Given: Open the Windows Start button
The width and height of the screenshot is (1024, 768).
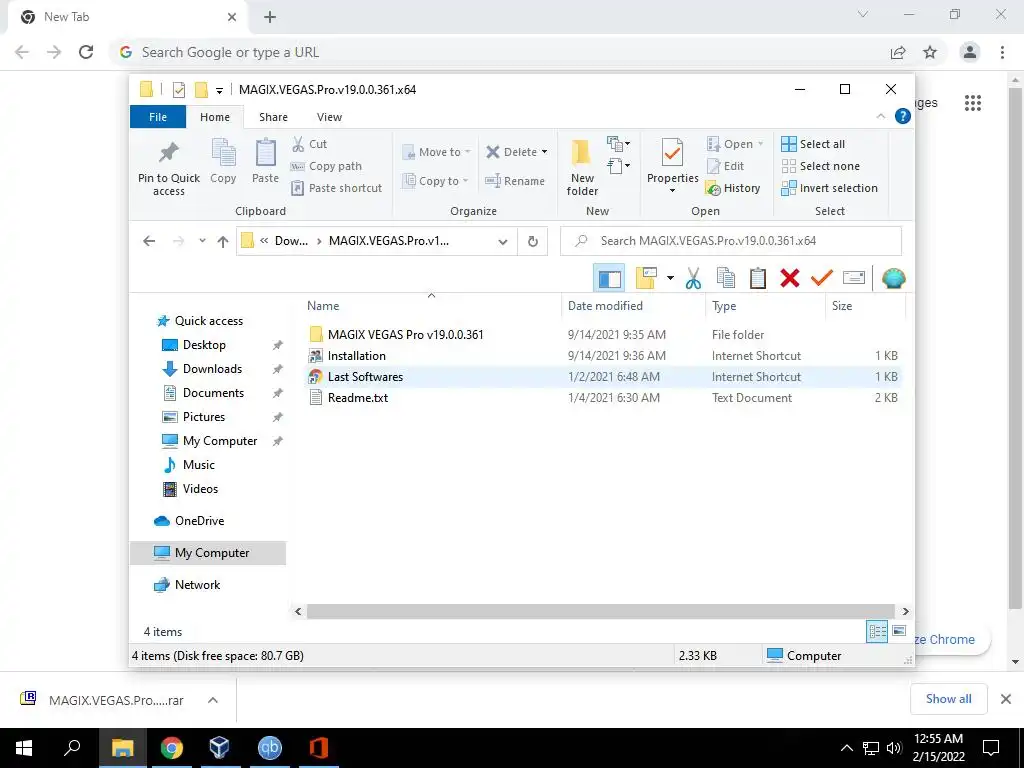Looking at the screenshot, I should (x=24, y=748).
